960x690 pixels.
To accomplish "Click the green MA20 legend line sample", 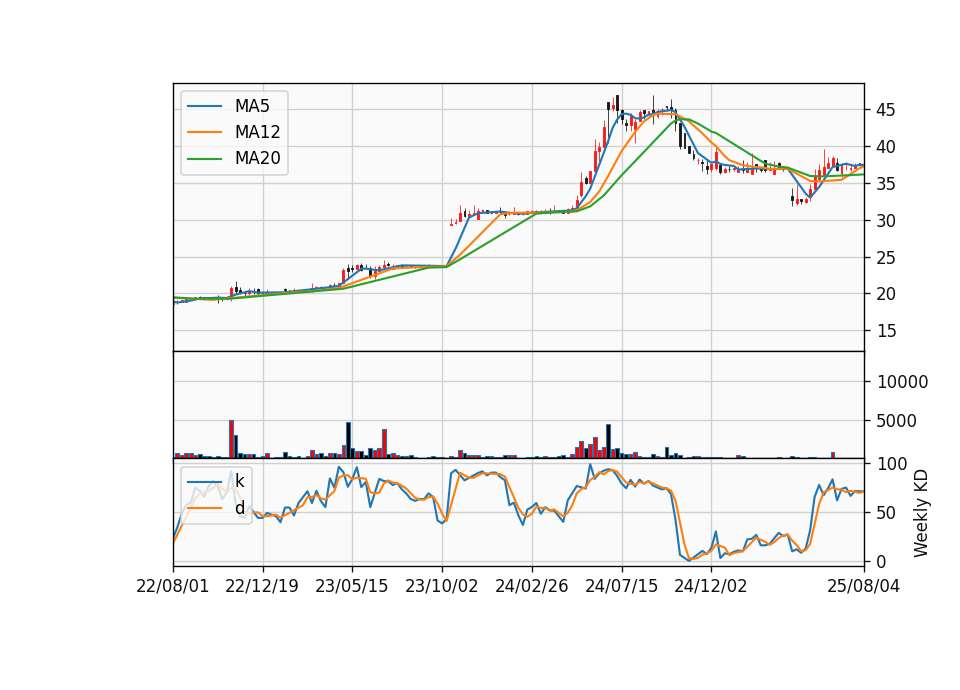I will [204, 159].
